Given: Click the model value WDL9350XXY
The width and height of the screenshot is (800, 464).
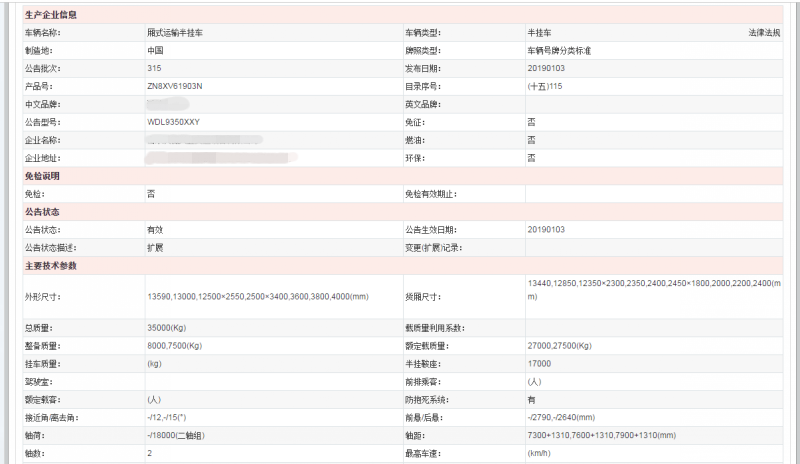Looking at the screenshot, I should pos(173,122).
